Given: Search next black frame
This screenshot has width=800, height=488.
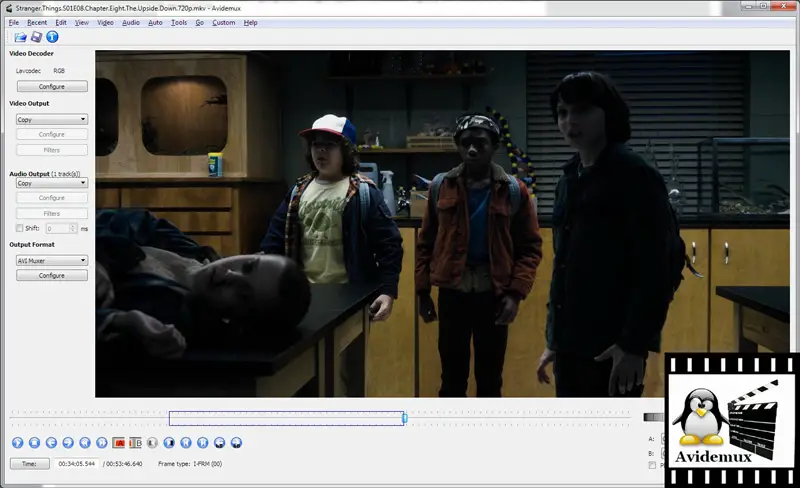Looking at the screenshot, I should [x=169, y=443].
